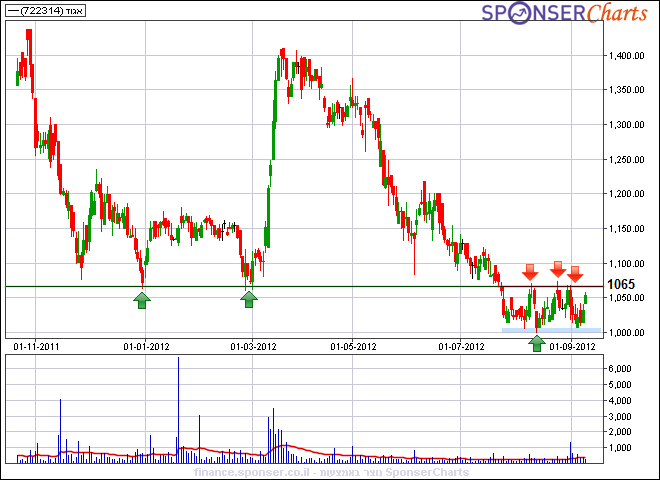Open the SponserCharts logo

coord(564,13)
